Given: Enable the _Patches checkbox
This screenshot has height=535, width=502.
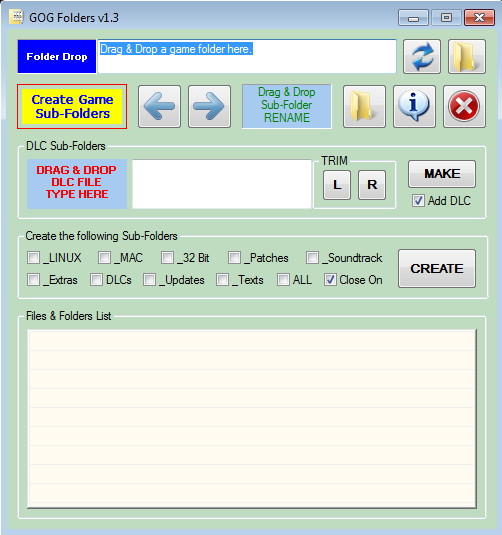Looking at the screenshot, I should point(234,258).
